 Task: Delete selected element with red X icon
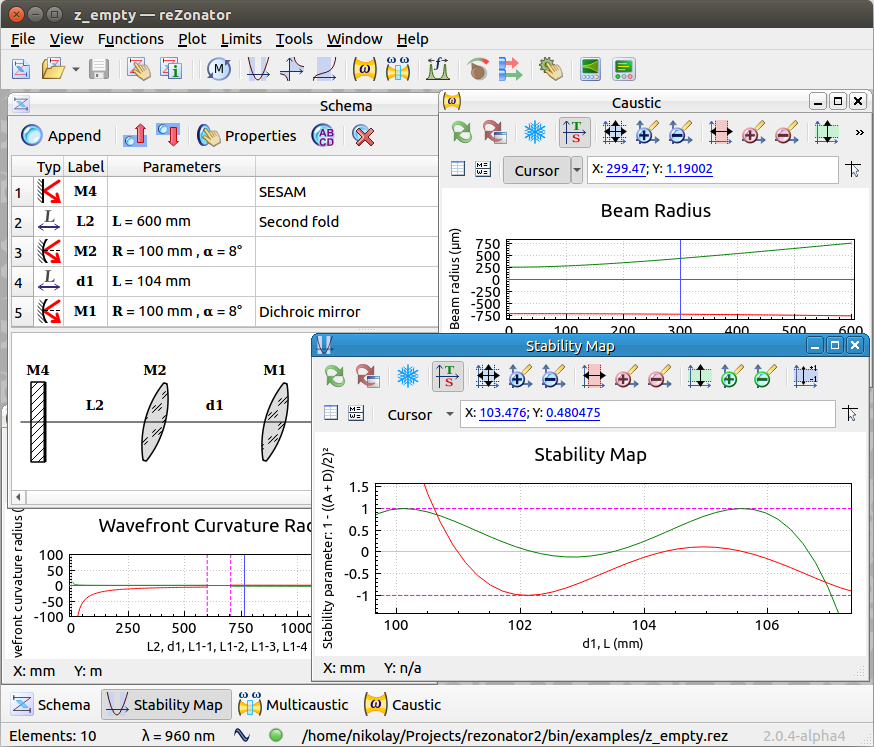click(x=364, y=136)
